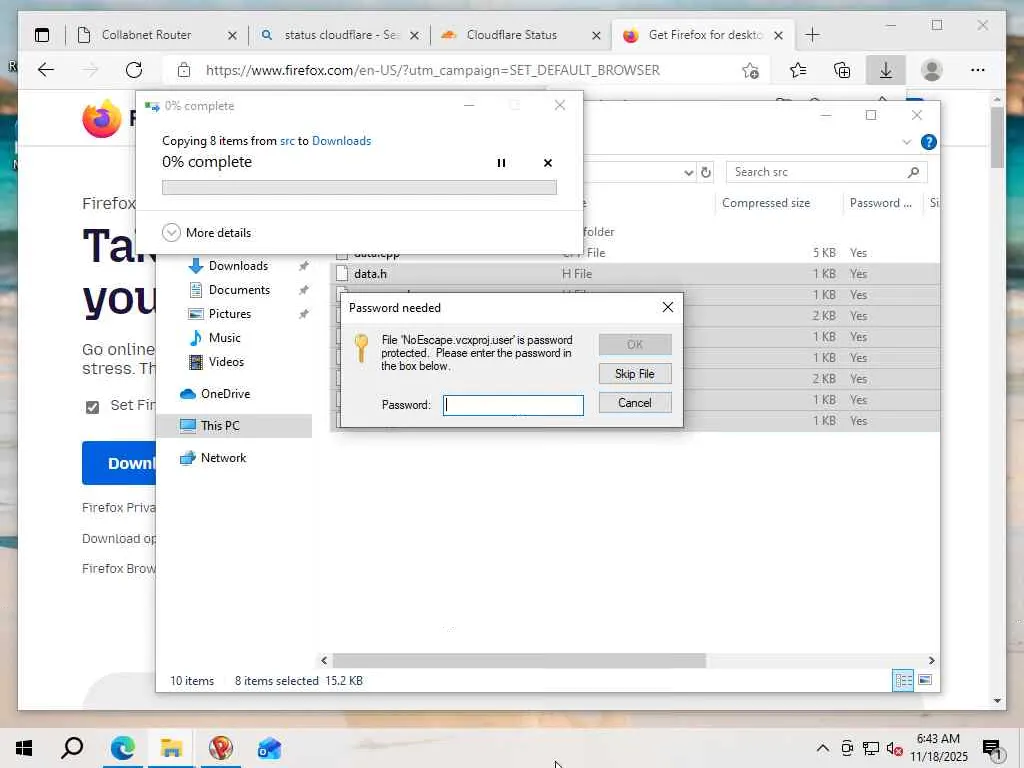This screenshot has width=1024, height=768.
Task: View site information lock icon
Action: click(184, 70)
